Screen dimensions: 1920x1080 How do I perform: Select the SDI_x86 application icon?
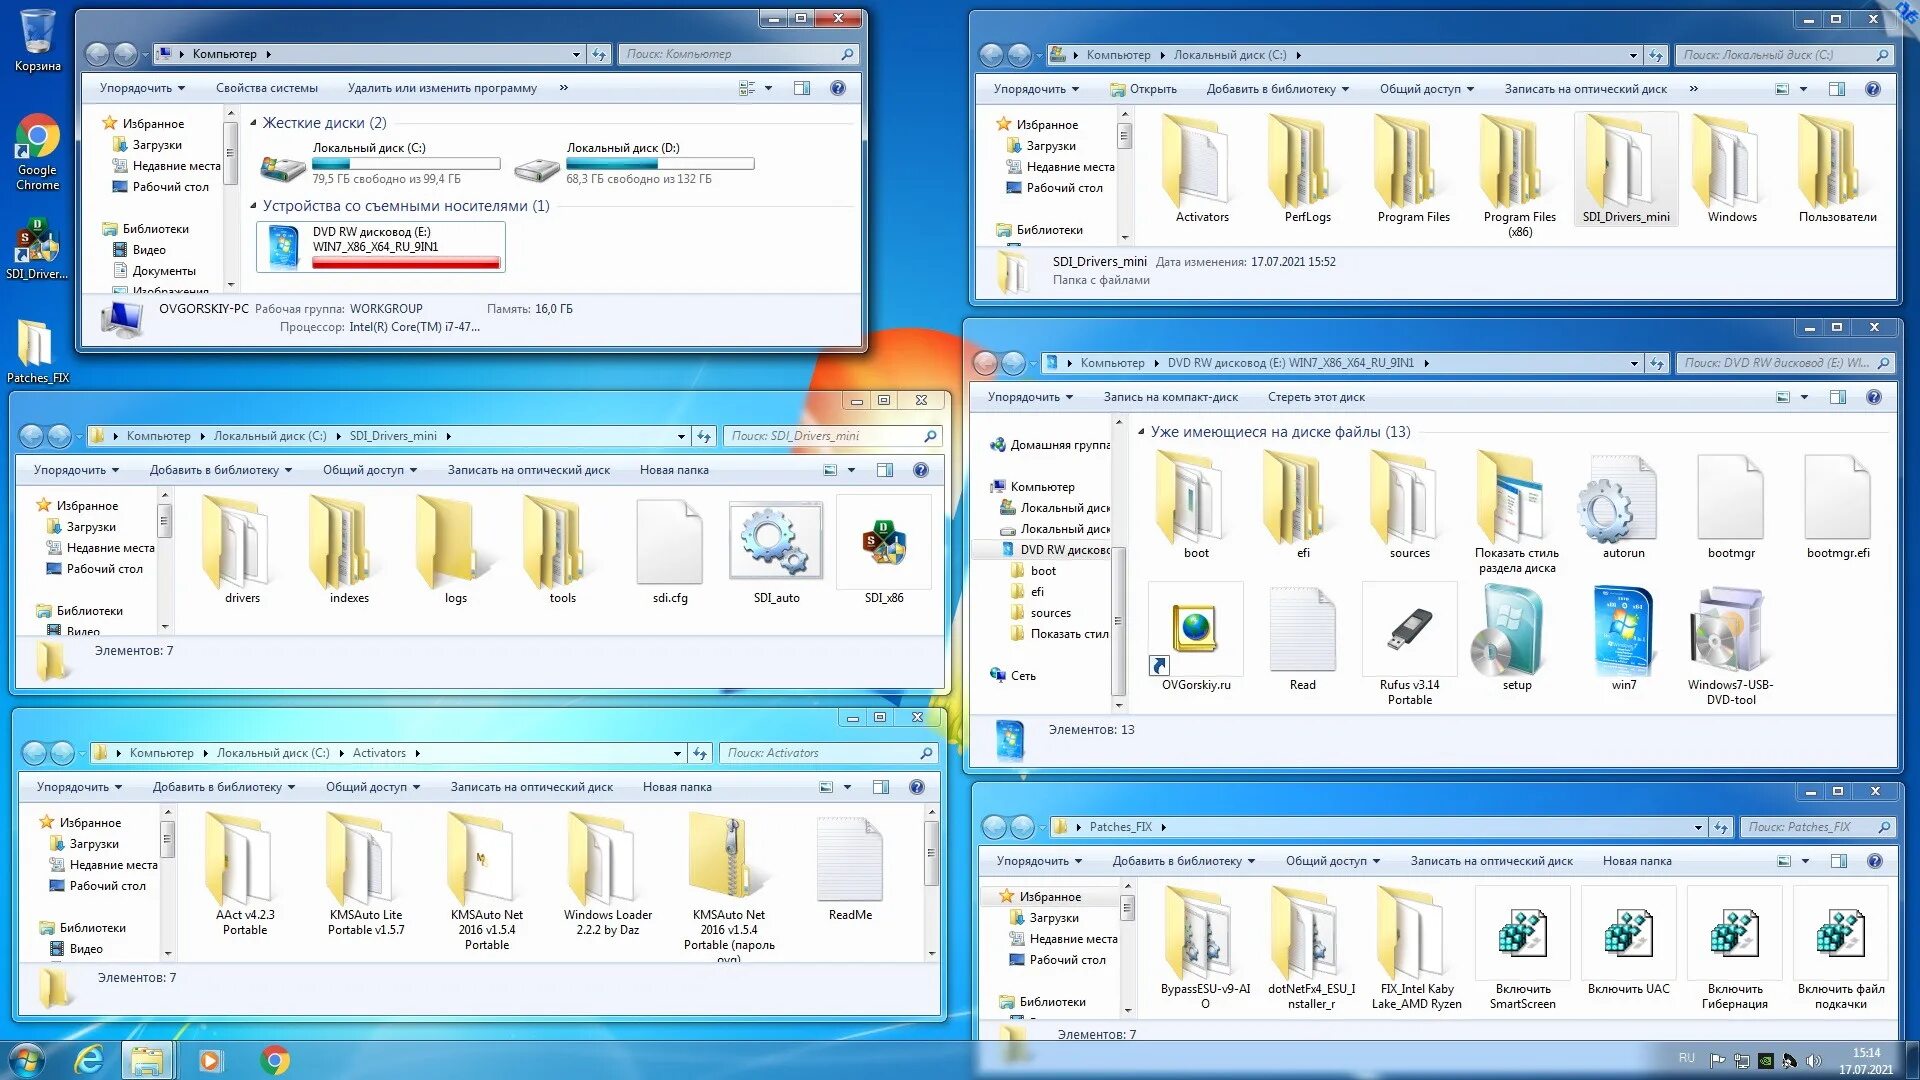point(883,543)
